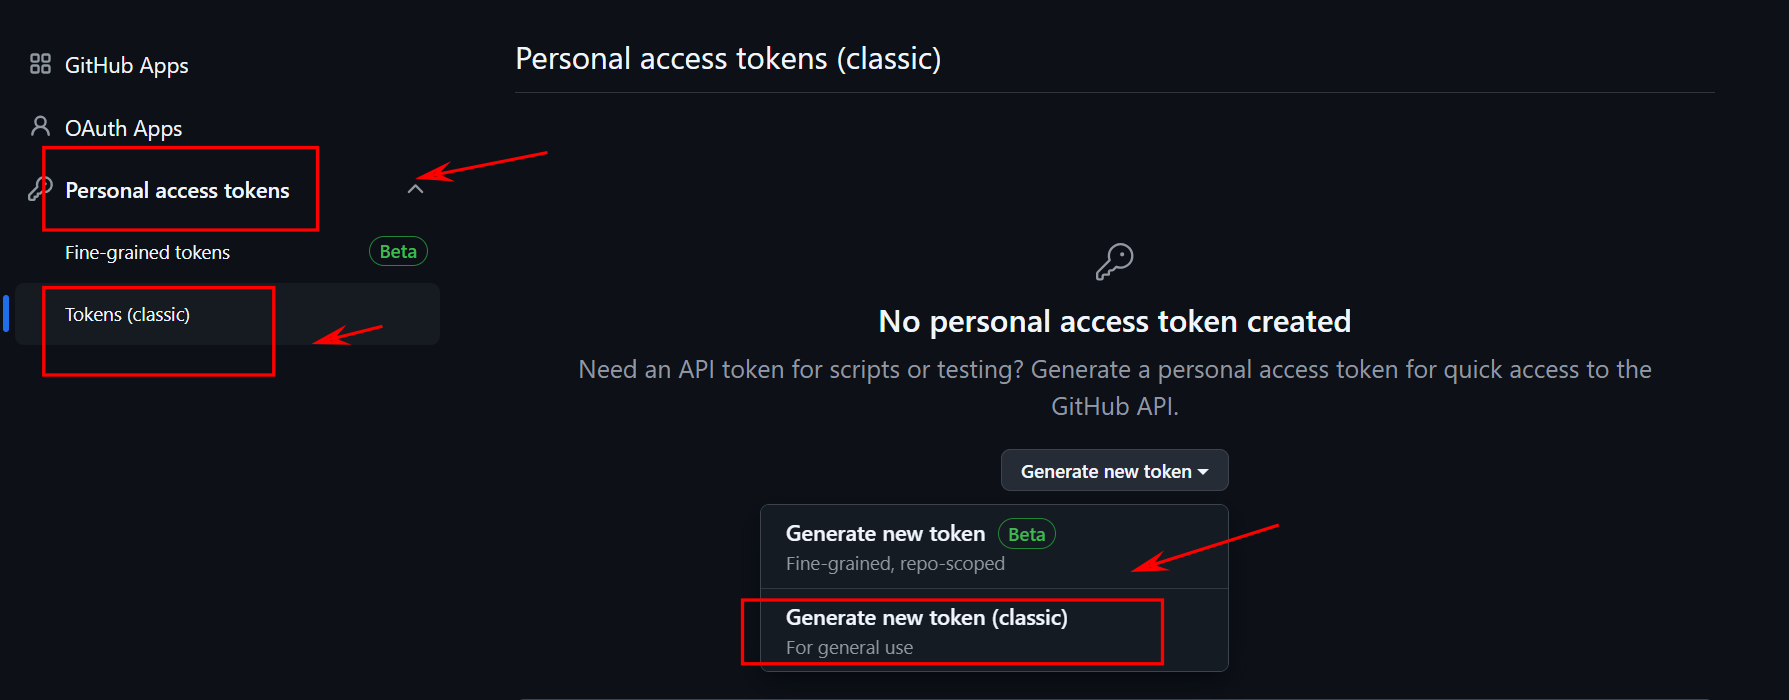Viewport: 1789px width, 700px height.
Task: Click the For general use description
Action: [x=849, y=647]
